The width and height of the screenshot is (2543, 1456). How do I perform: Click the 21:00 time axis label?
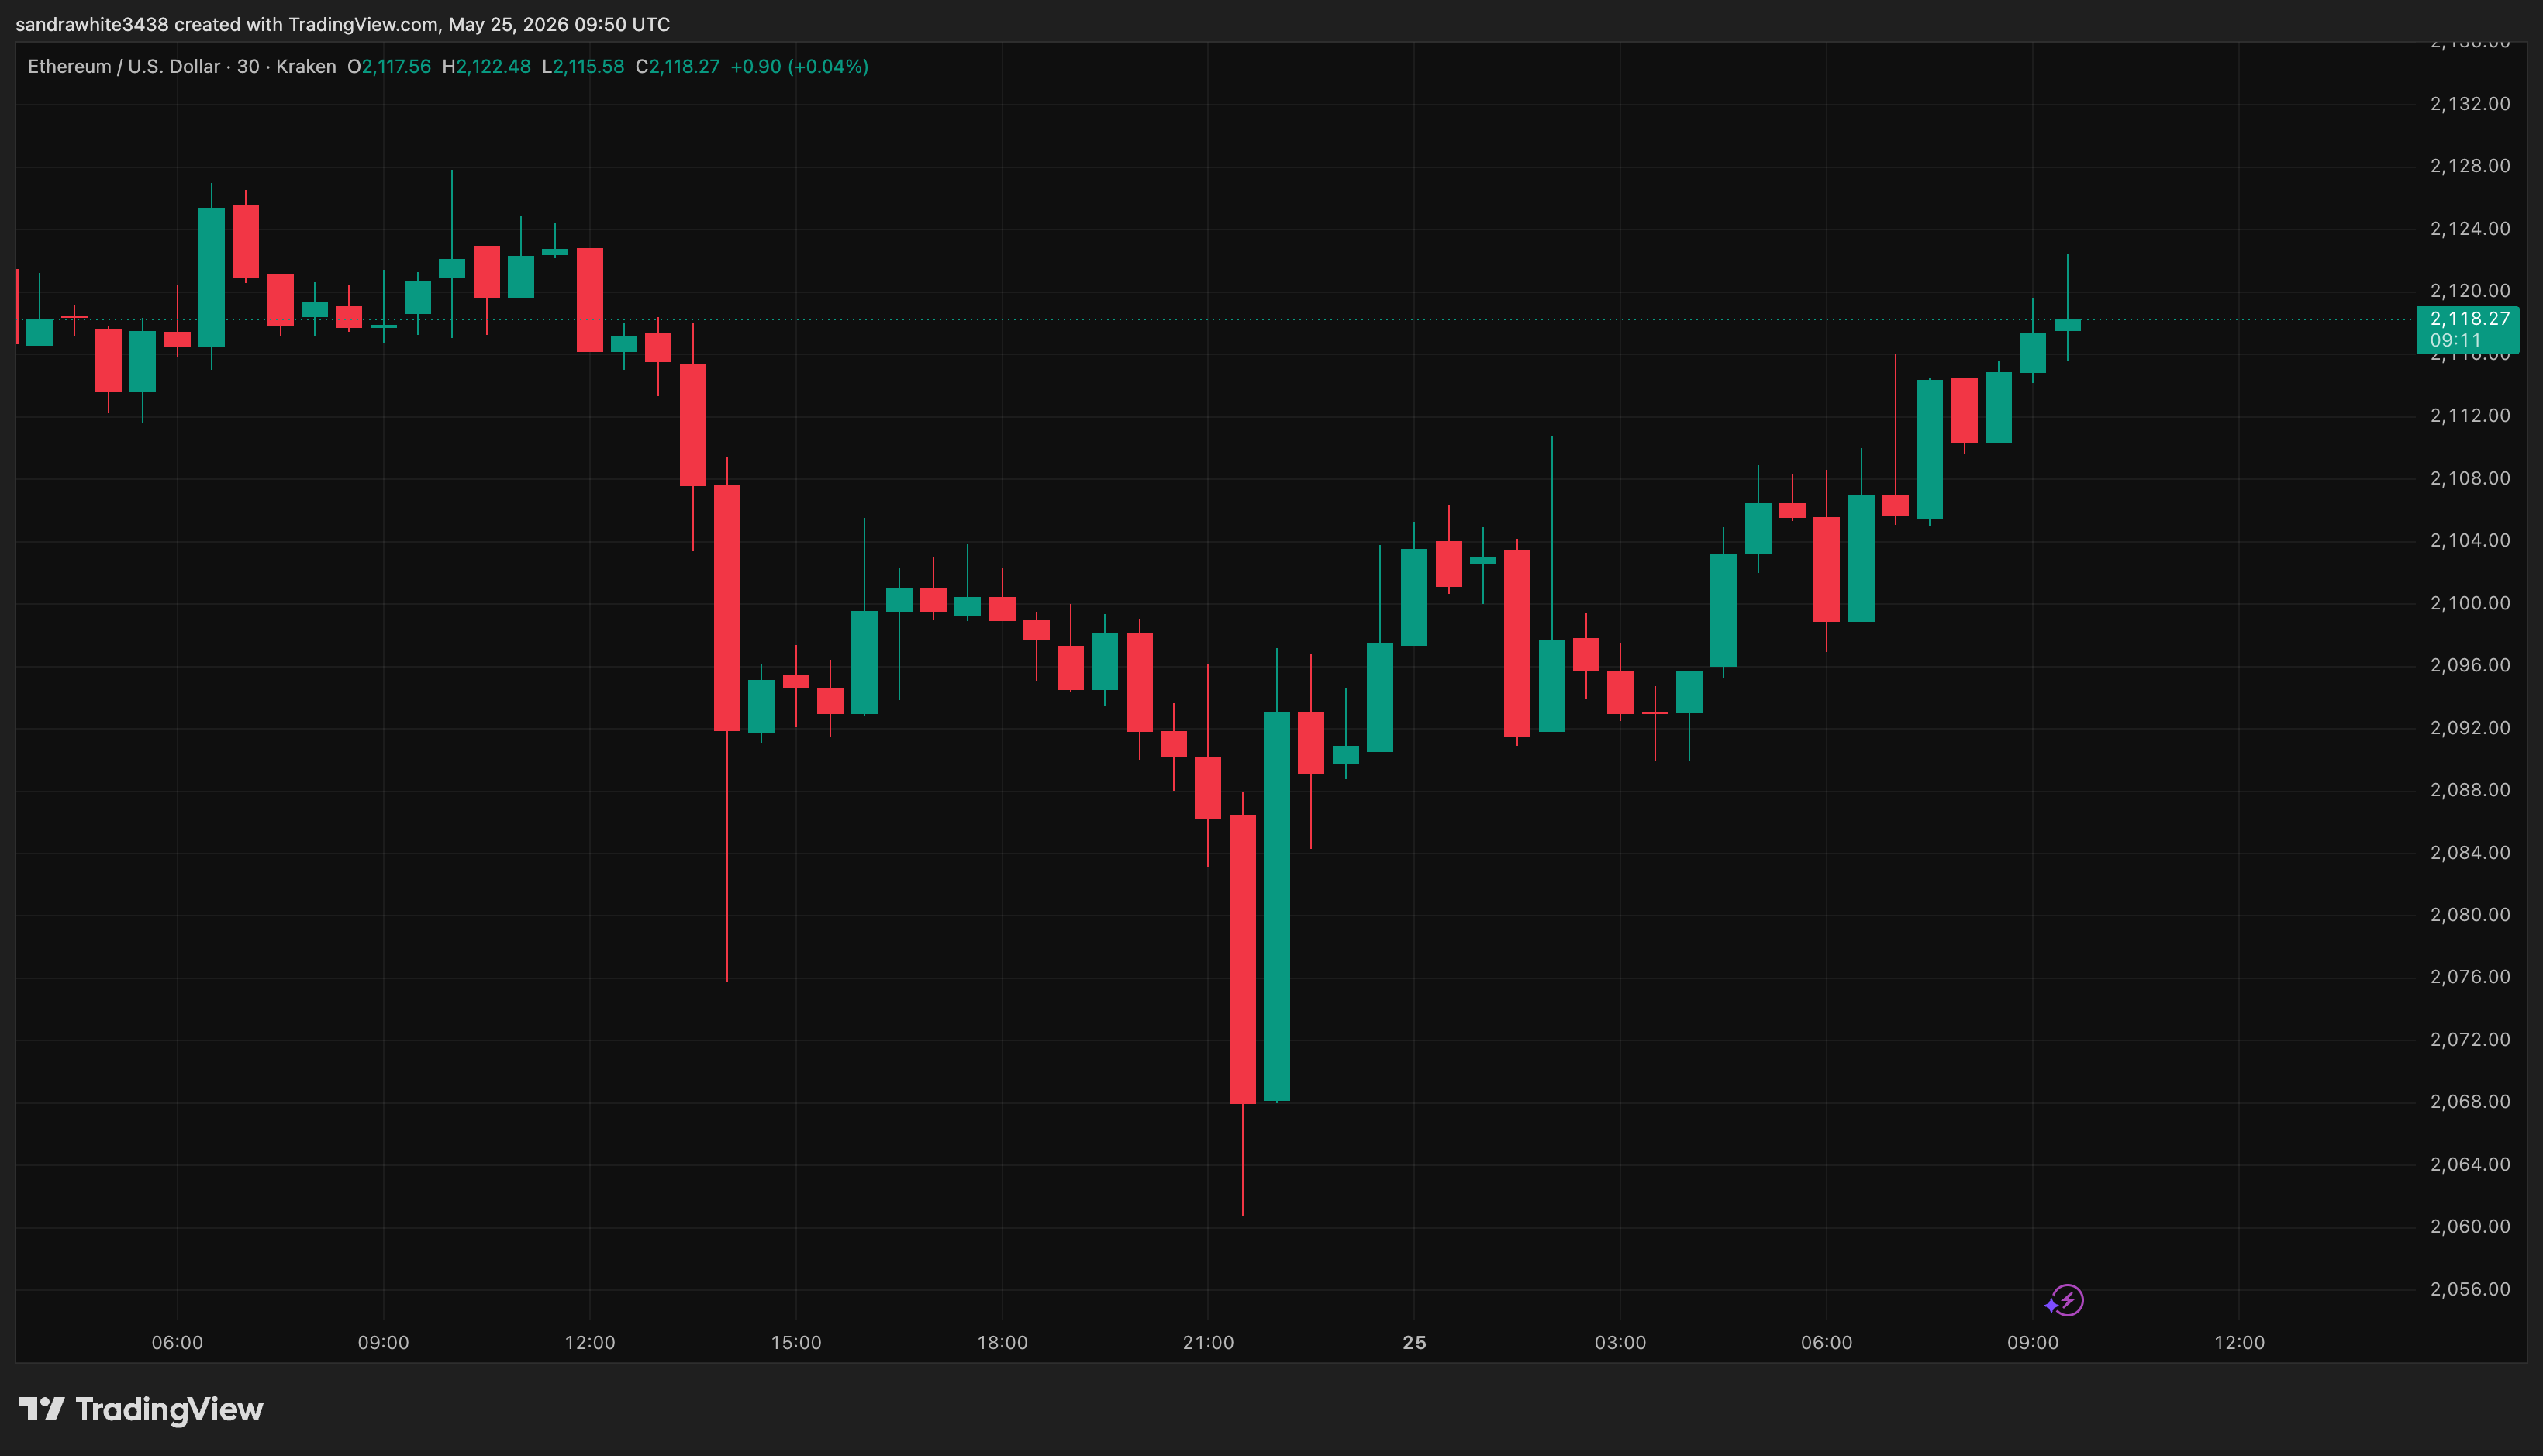tap(1208, 1343)
